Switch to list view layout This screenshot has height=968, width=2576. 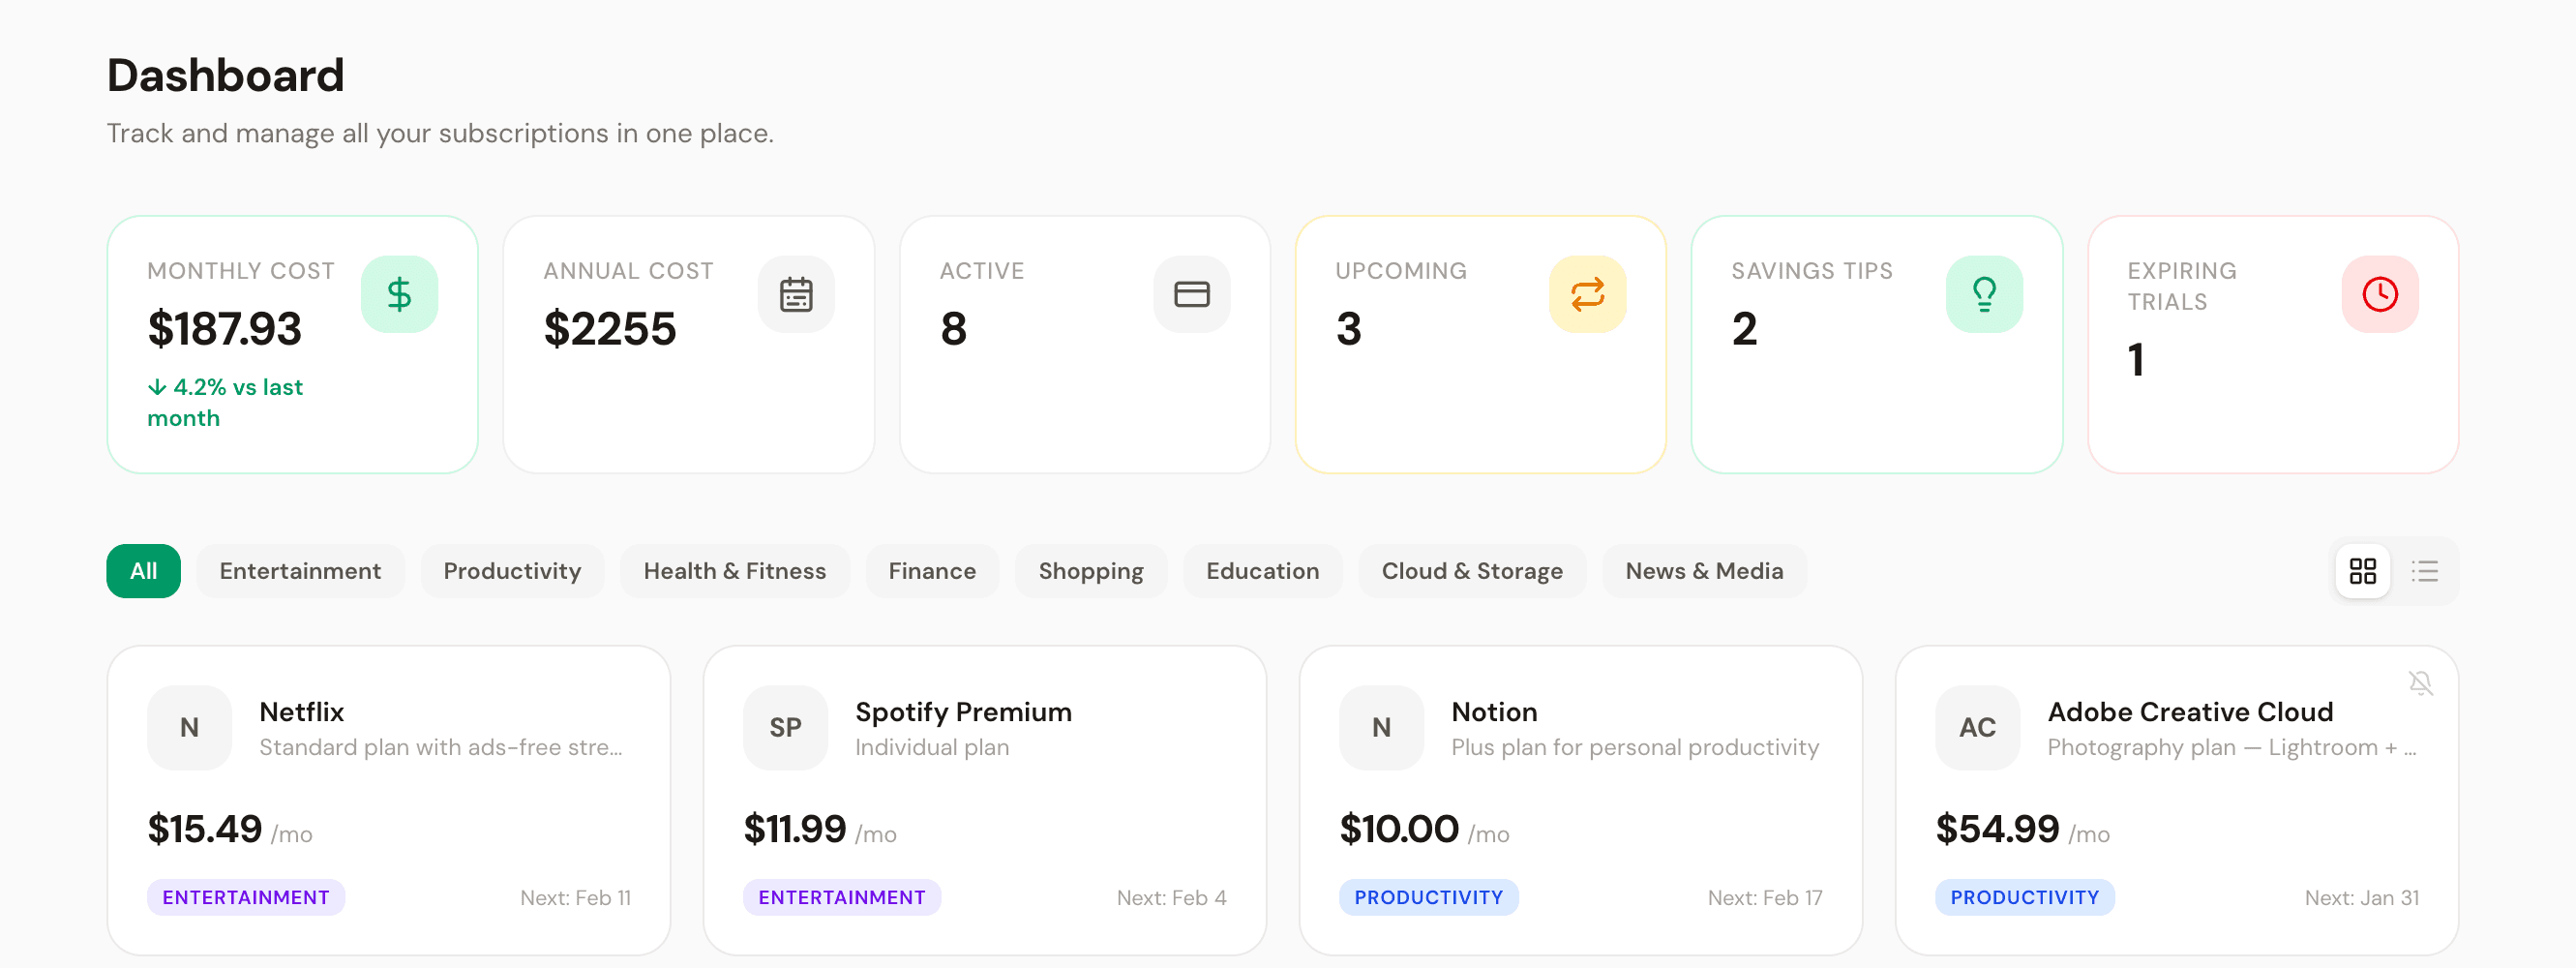[2425, 571]
